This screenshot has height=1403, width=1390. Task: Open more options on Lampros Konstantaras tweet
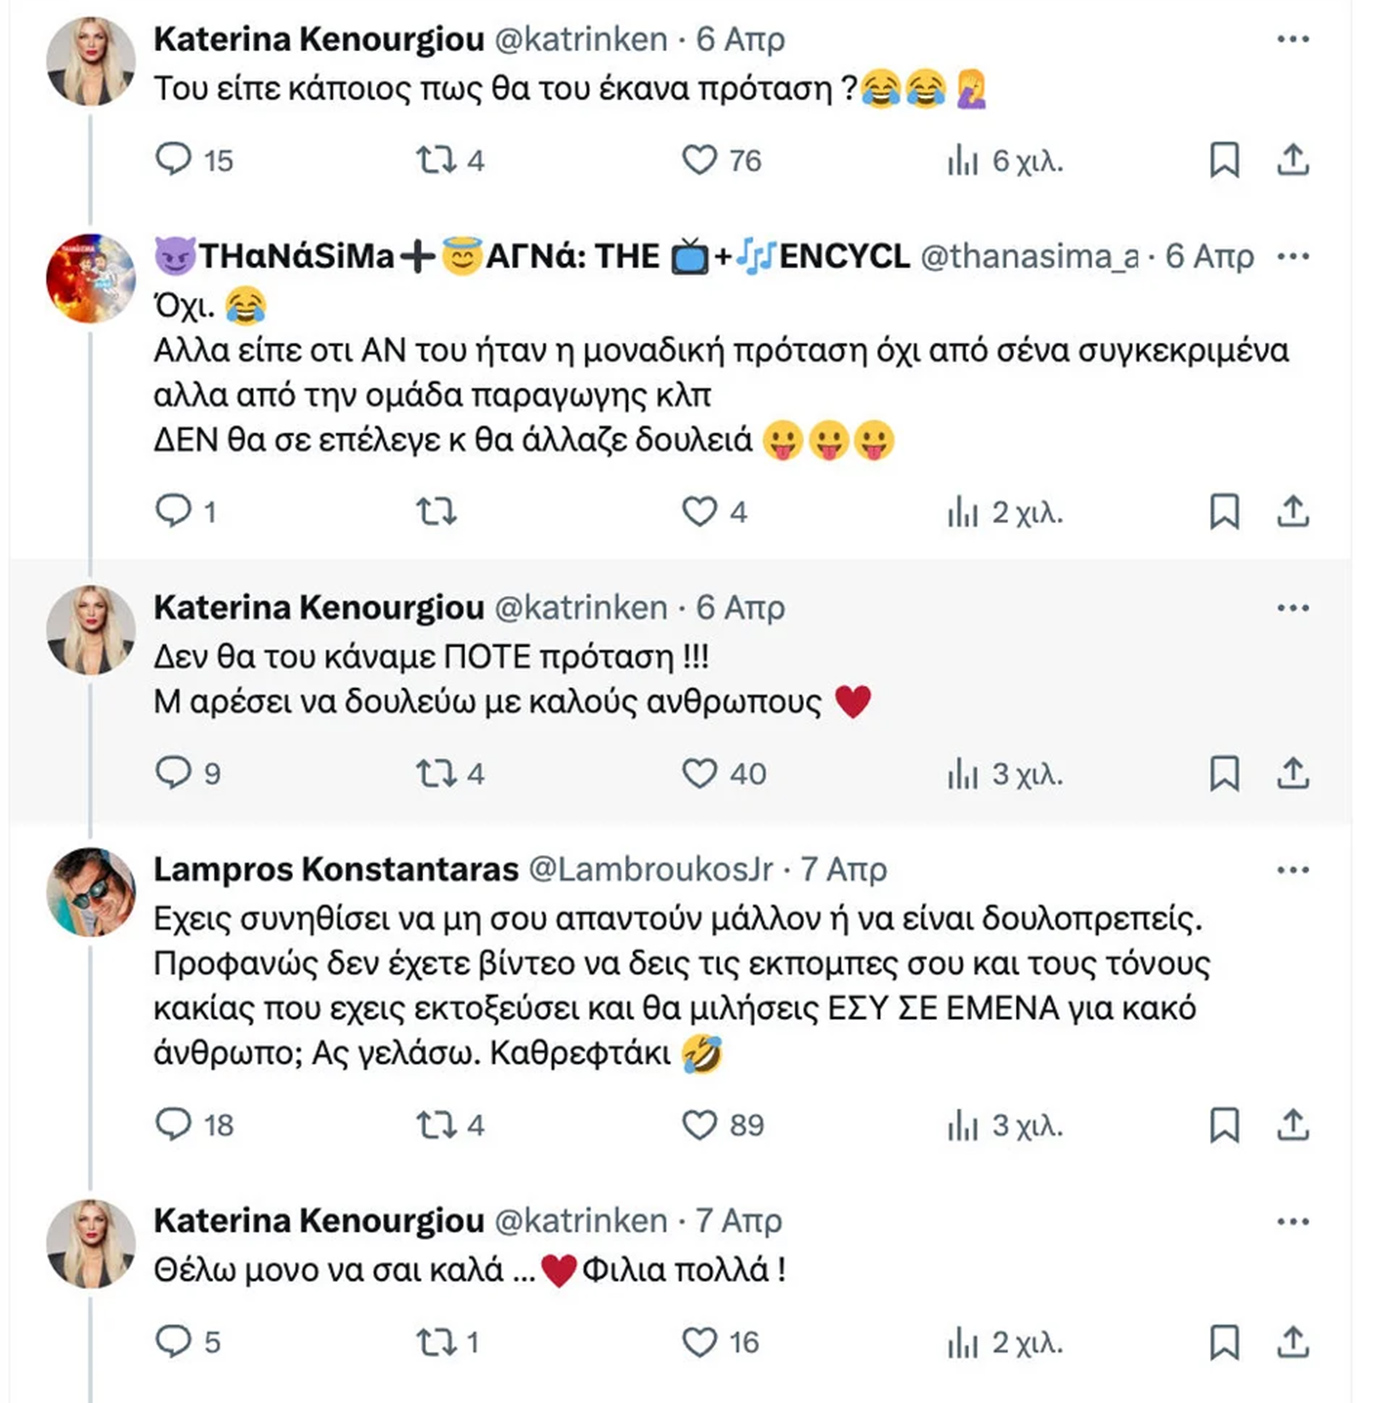(1293, 870)
